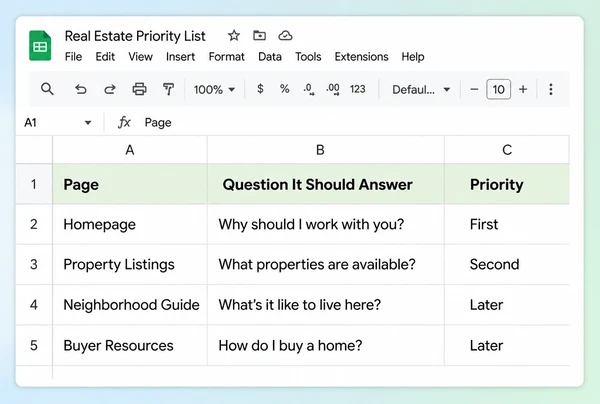Format as percent
This screenshot has height=404, width=600.
click(284, 89)
